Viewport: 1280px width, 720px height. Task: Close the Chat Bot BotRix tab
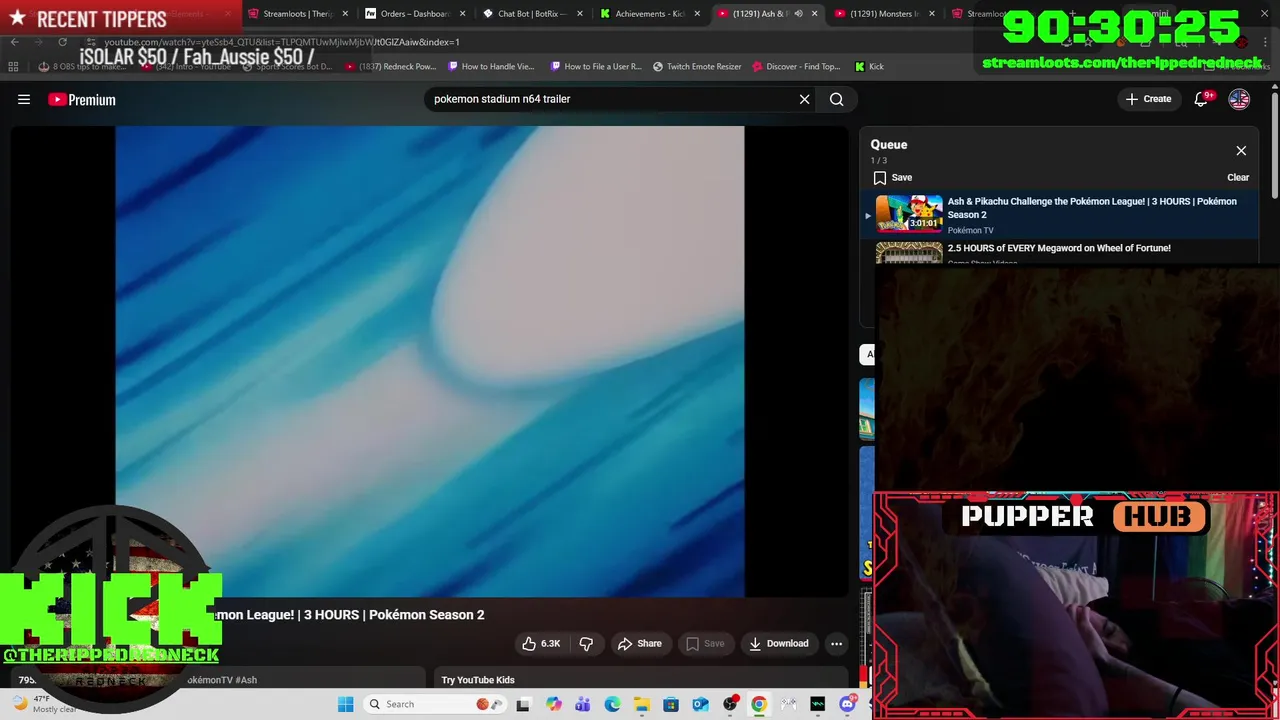[x=580, y=14]
